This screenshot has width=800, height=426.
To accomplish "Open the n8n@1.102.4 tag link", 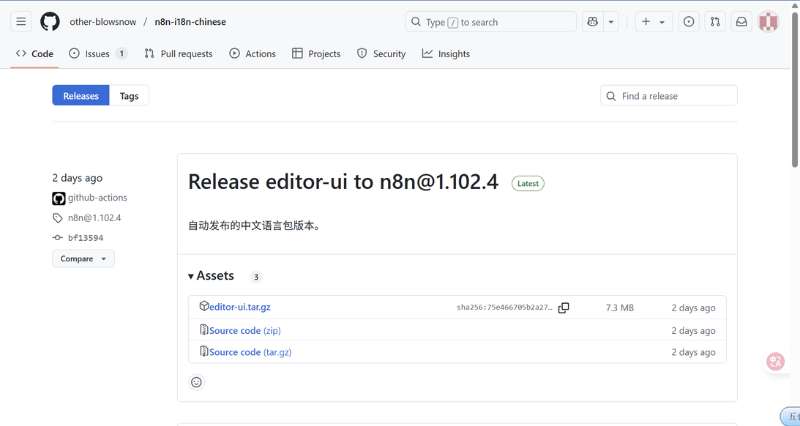I will (94, 218).
